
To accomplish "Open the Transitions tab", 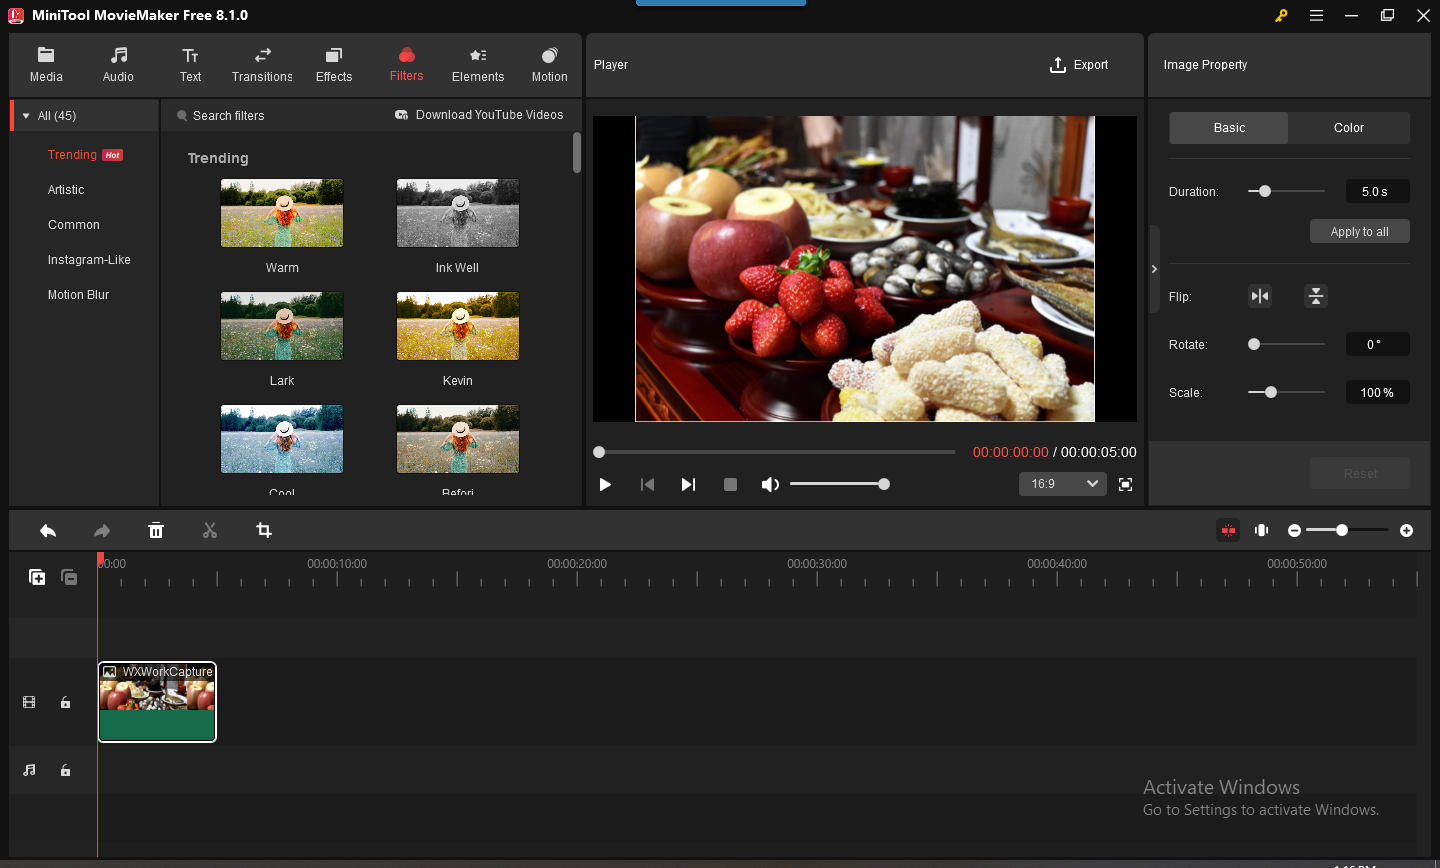I will [262, 65].
